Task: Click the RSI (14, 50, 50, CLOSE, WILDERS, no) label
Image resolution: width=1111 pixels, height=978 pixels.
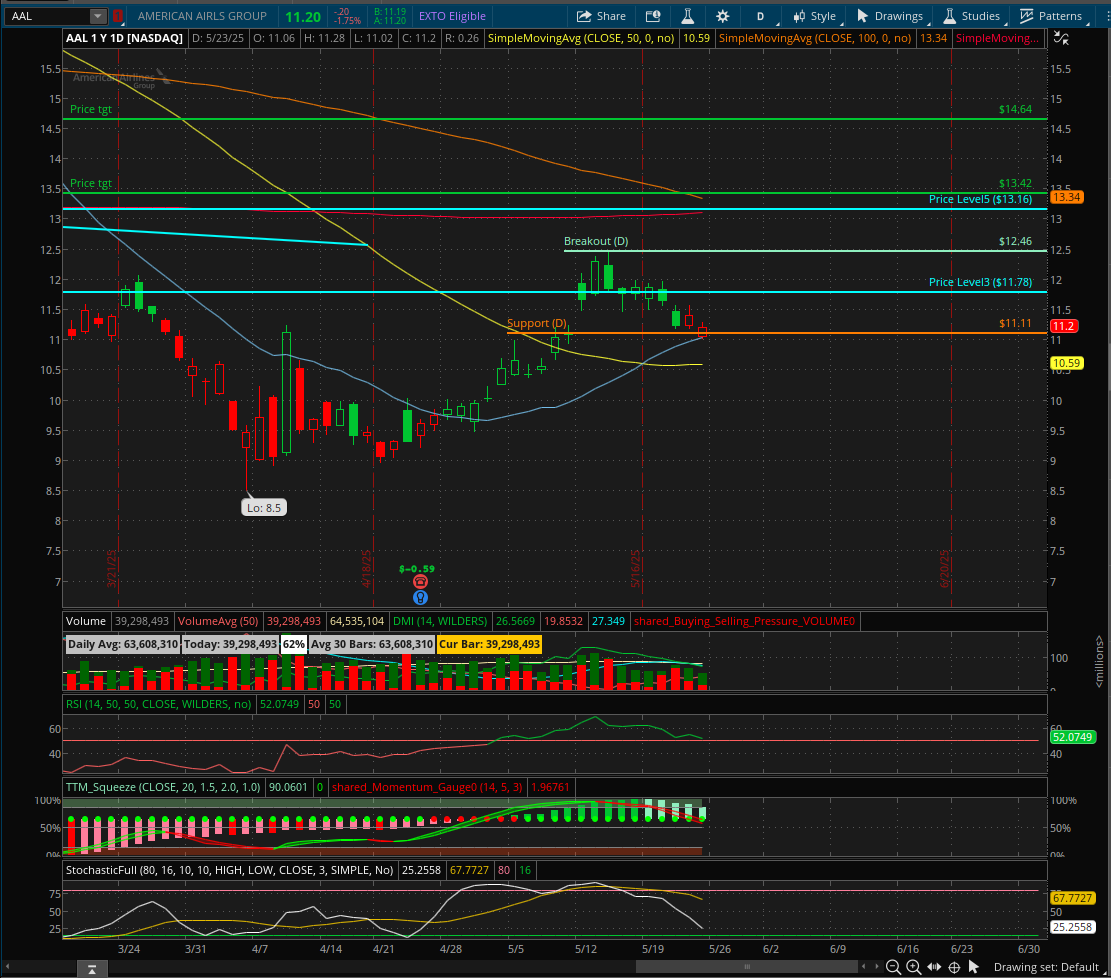Action: click(x=158, y=704)
